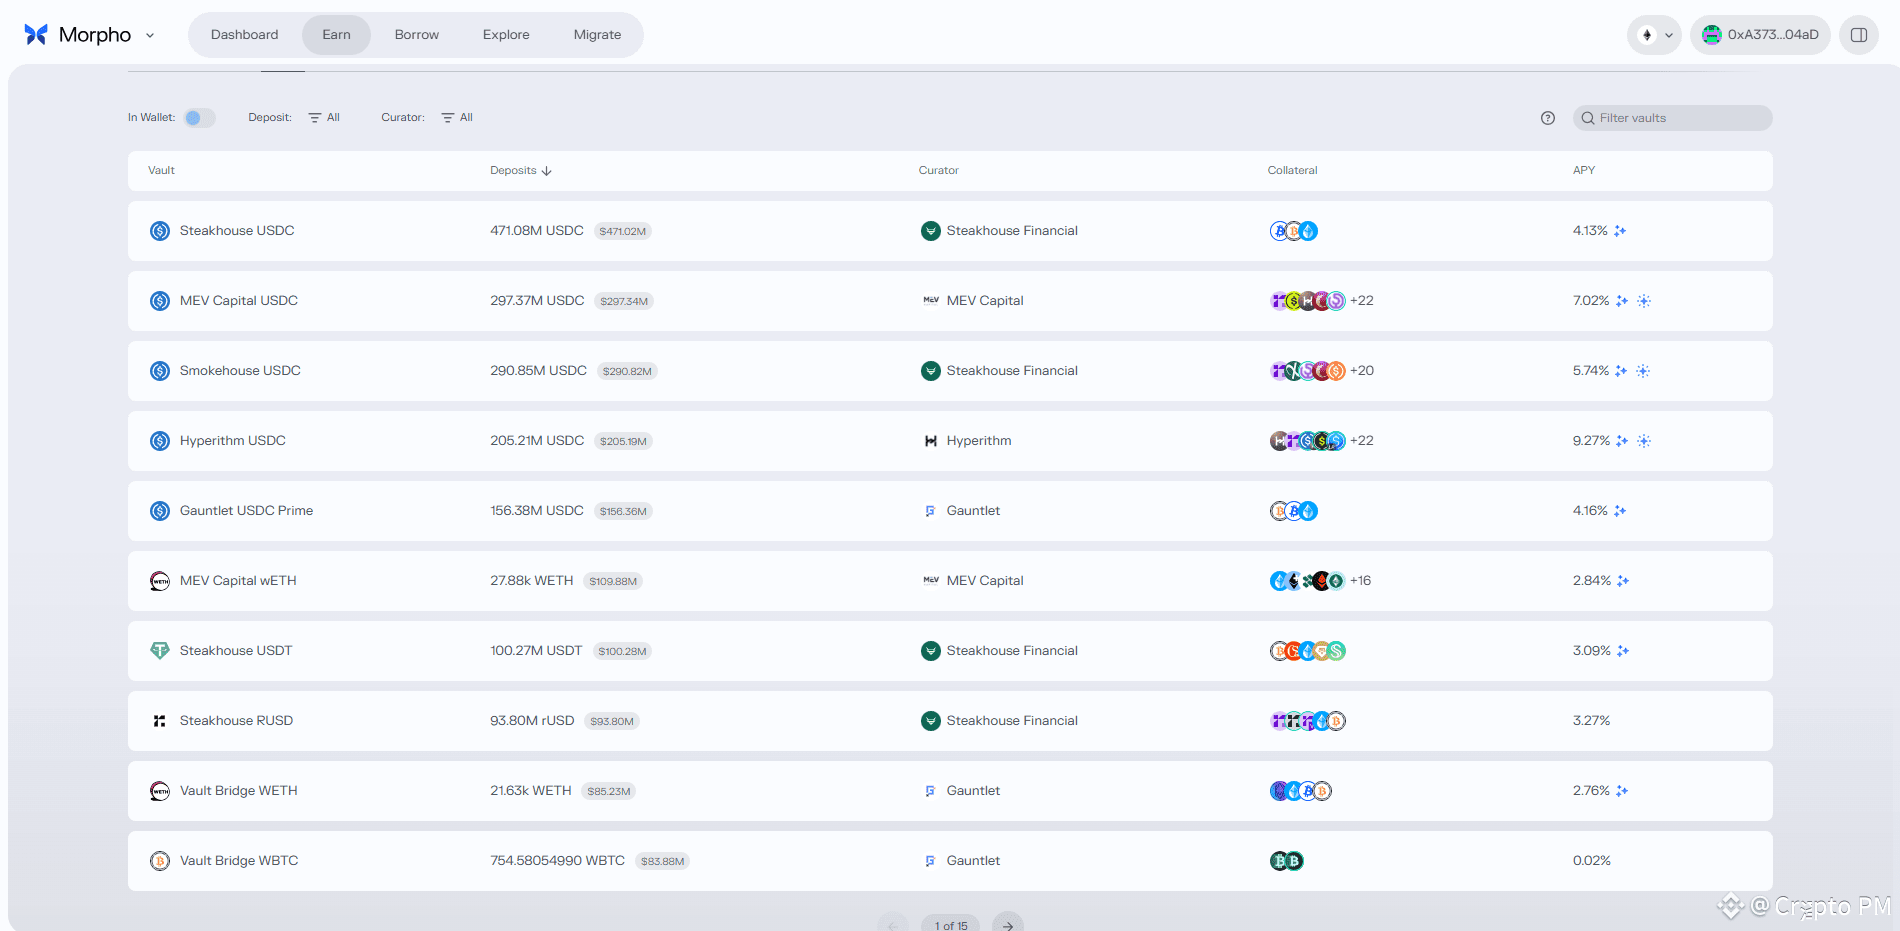
Task: Open the Curator All filter
Action: pyautogui.click(x=457, y=118)
